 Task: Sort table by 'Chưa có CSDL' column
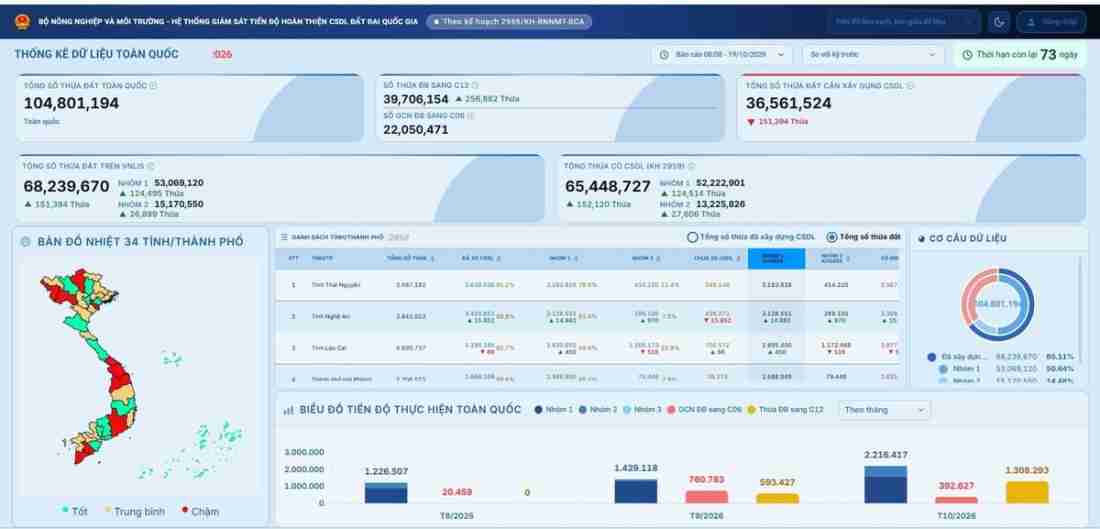pos(716,259)
